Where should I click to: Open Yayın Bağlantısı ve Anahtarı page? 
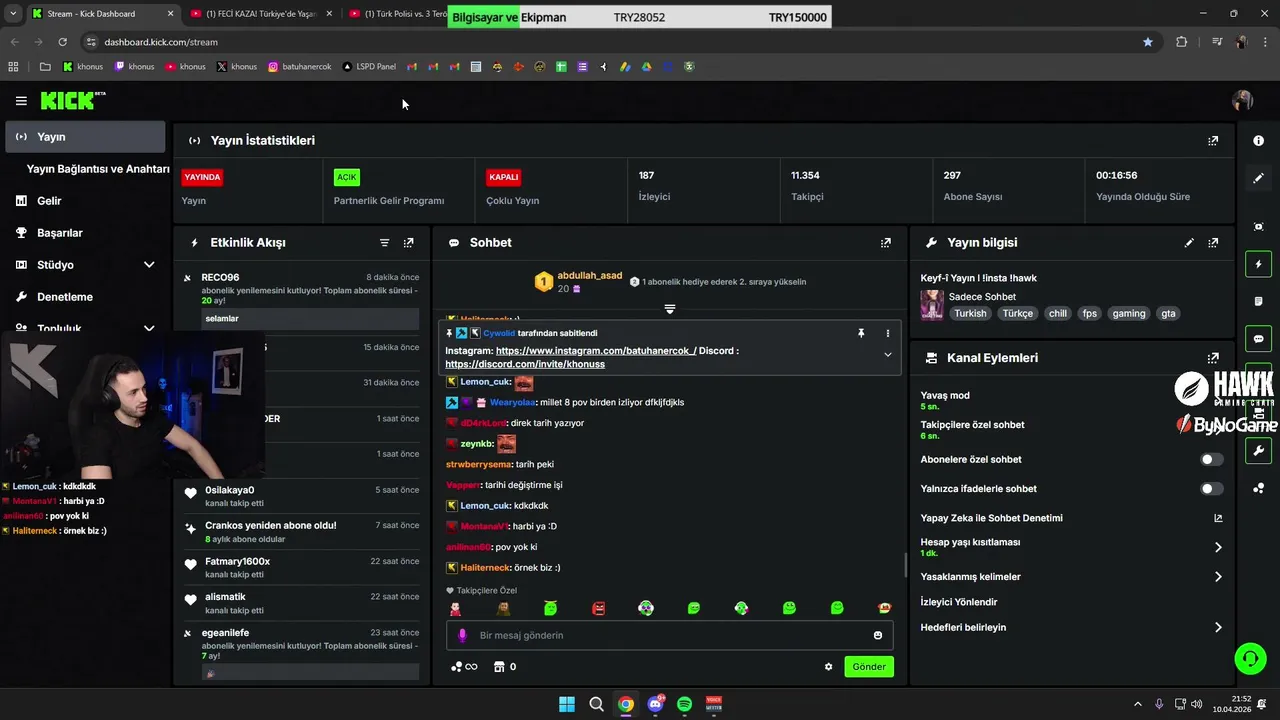point(98,169)
